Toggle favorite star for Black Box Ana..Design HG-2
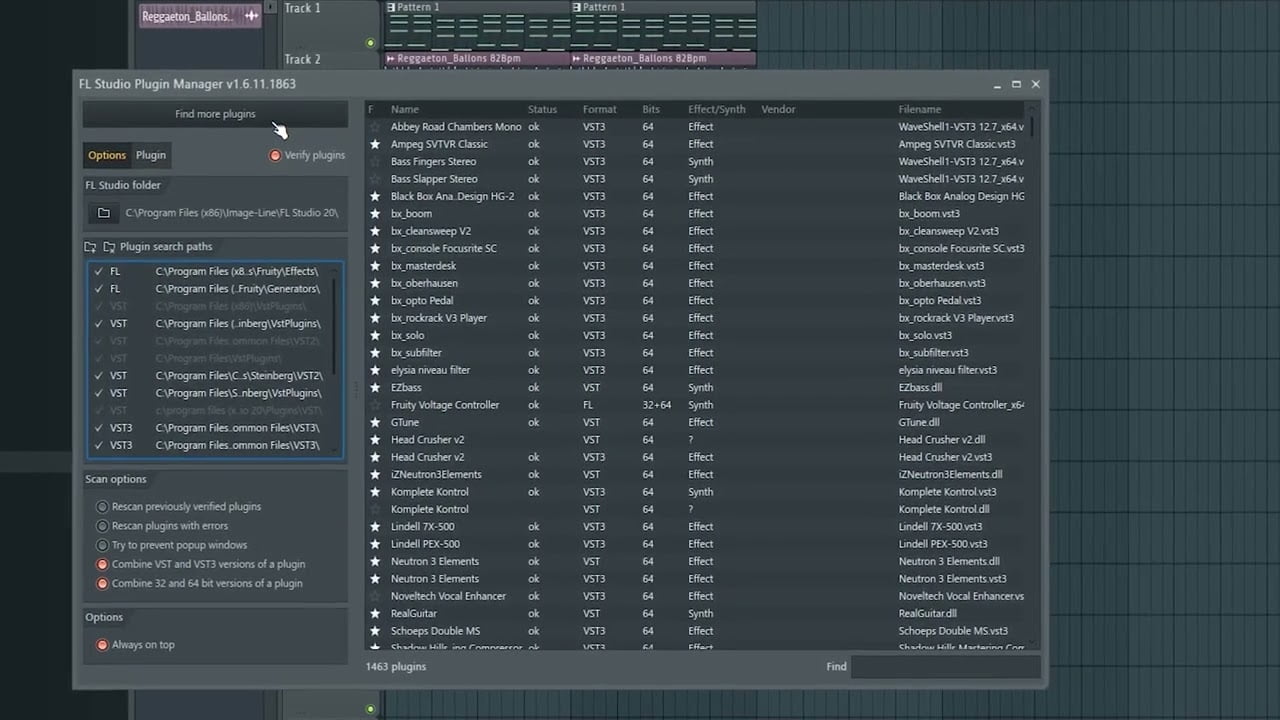 (375, 196)
